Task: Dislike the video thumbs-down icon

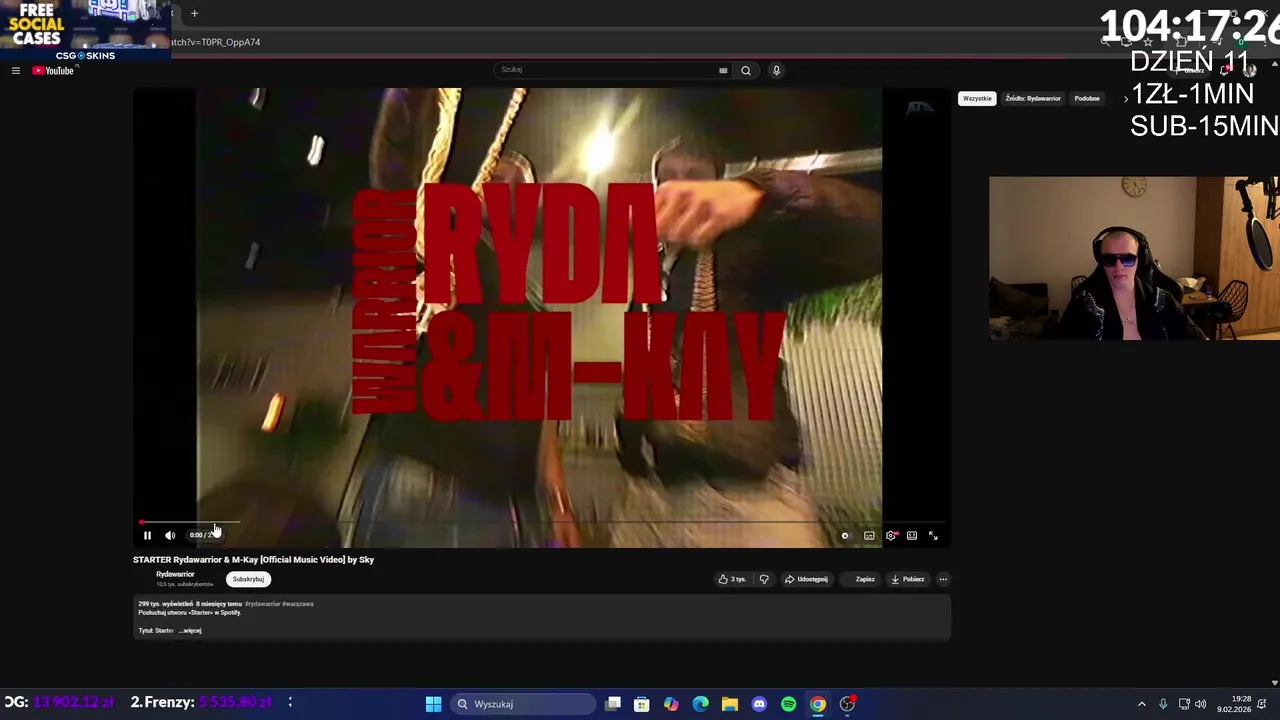Action: pos(764,579)
